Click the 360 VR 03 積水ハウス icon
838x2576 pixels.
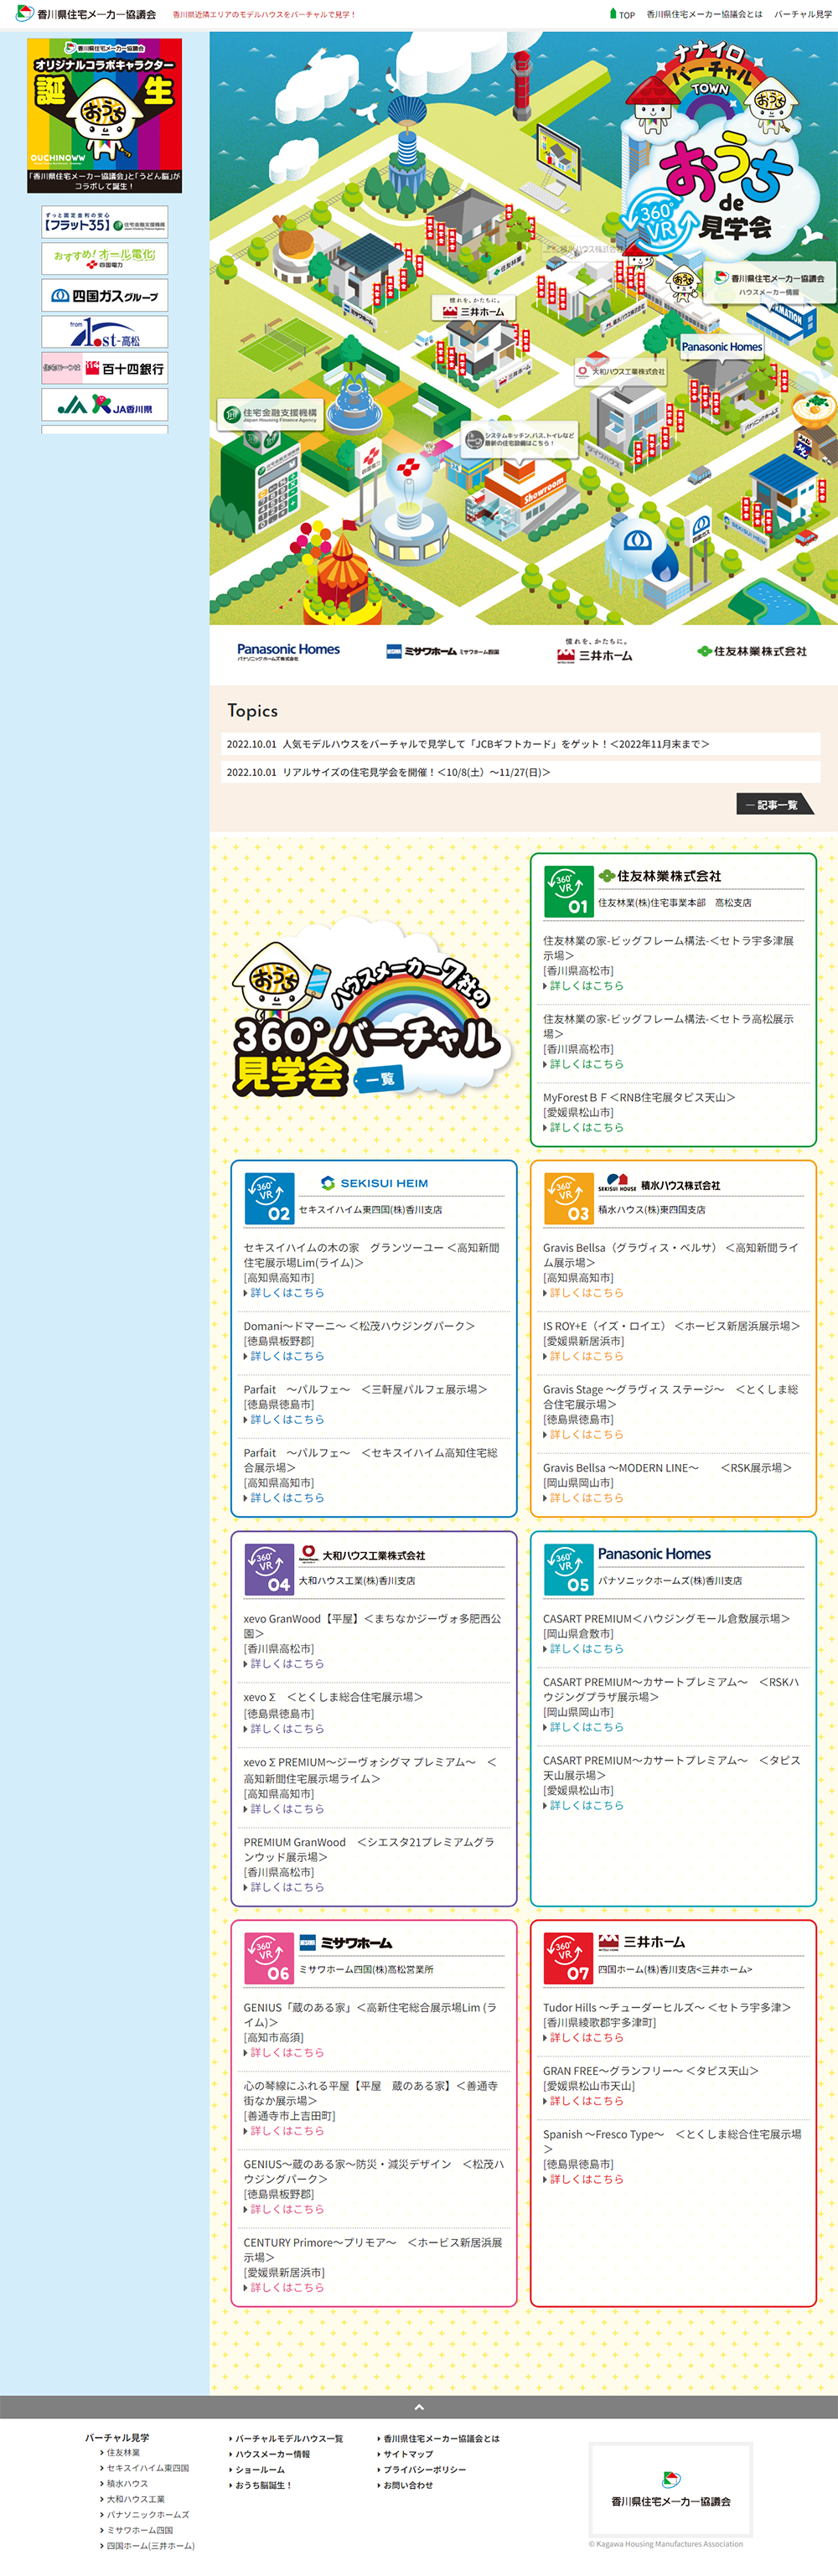(x=569, y=1199)
